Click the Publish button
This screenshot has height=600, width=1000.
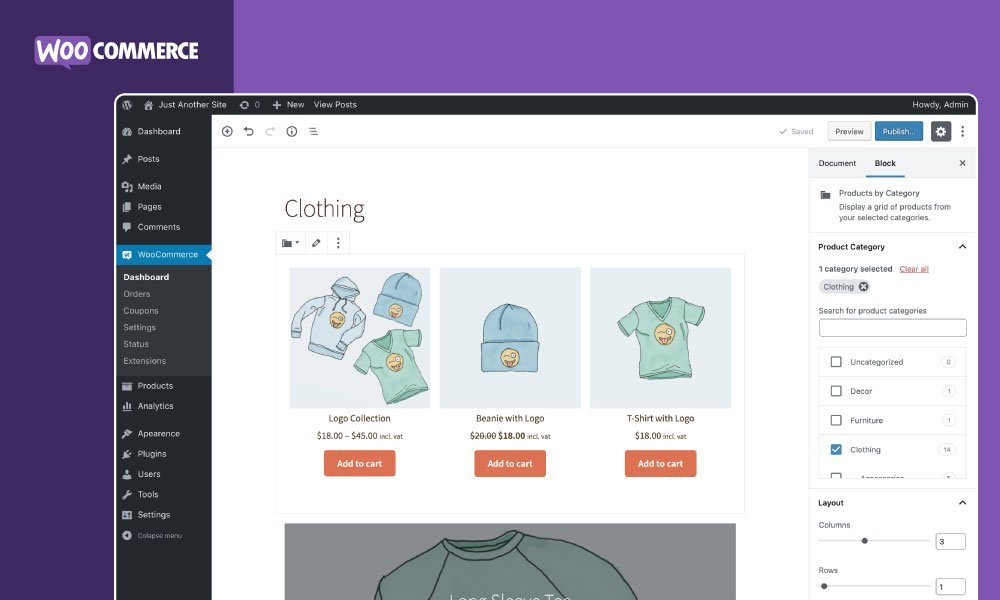(899, 131)
